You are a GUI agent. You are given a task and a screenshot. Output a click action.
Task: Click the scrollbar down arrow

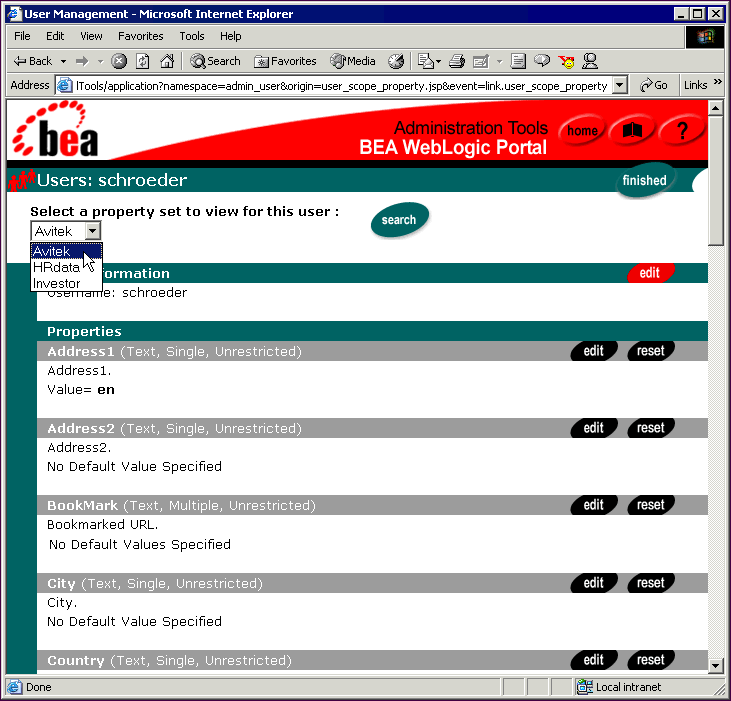(716, 666)
